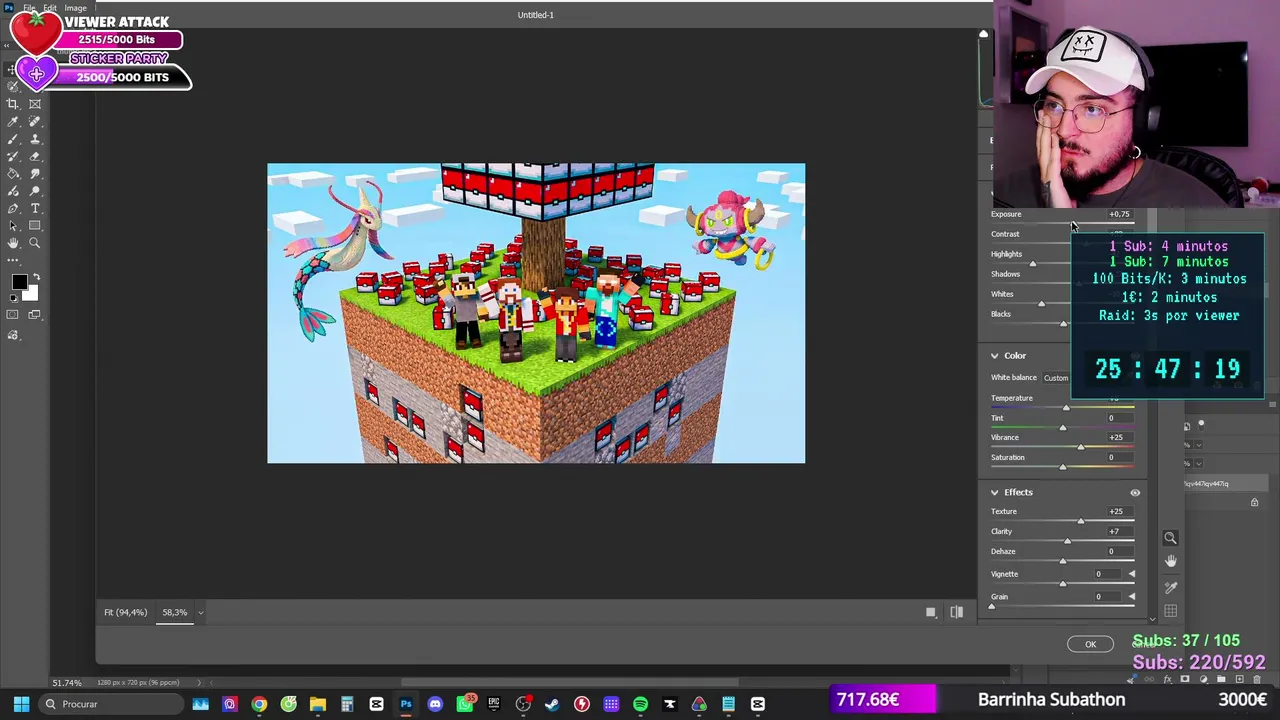
Task: Swap foreground and background colors
Action: pos(36,279)
